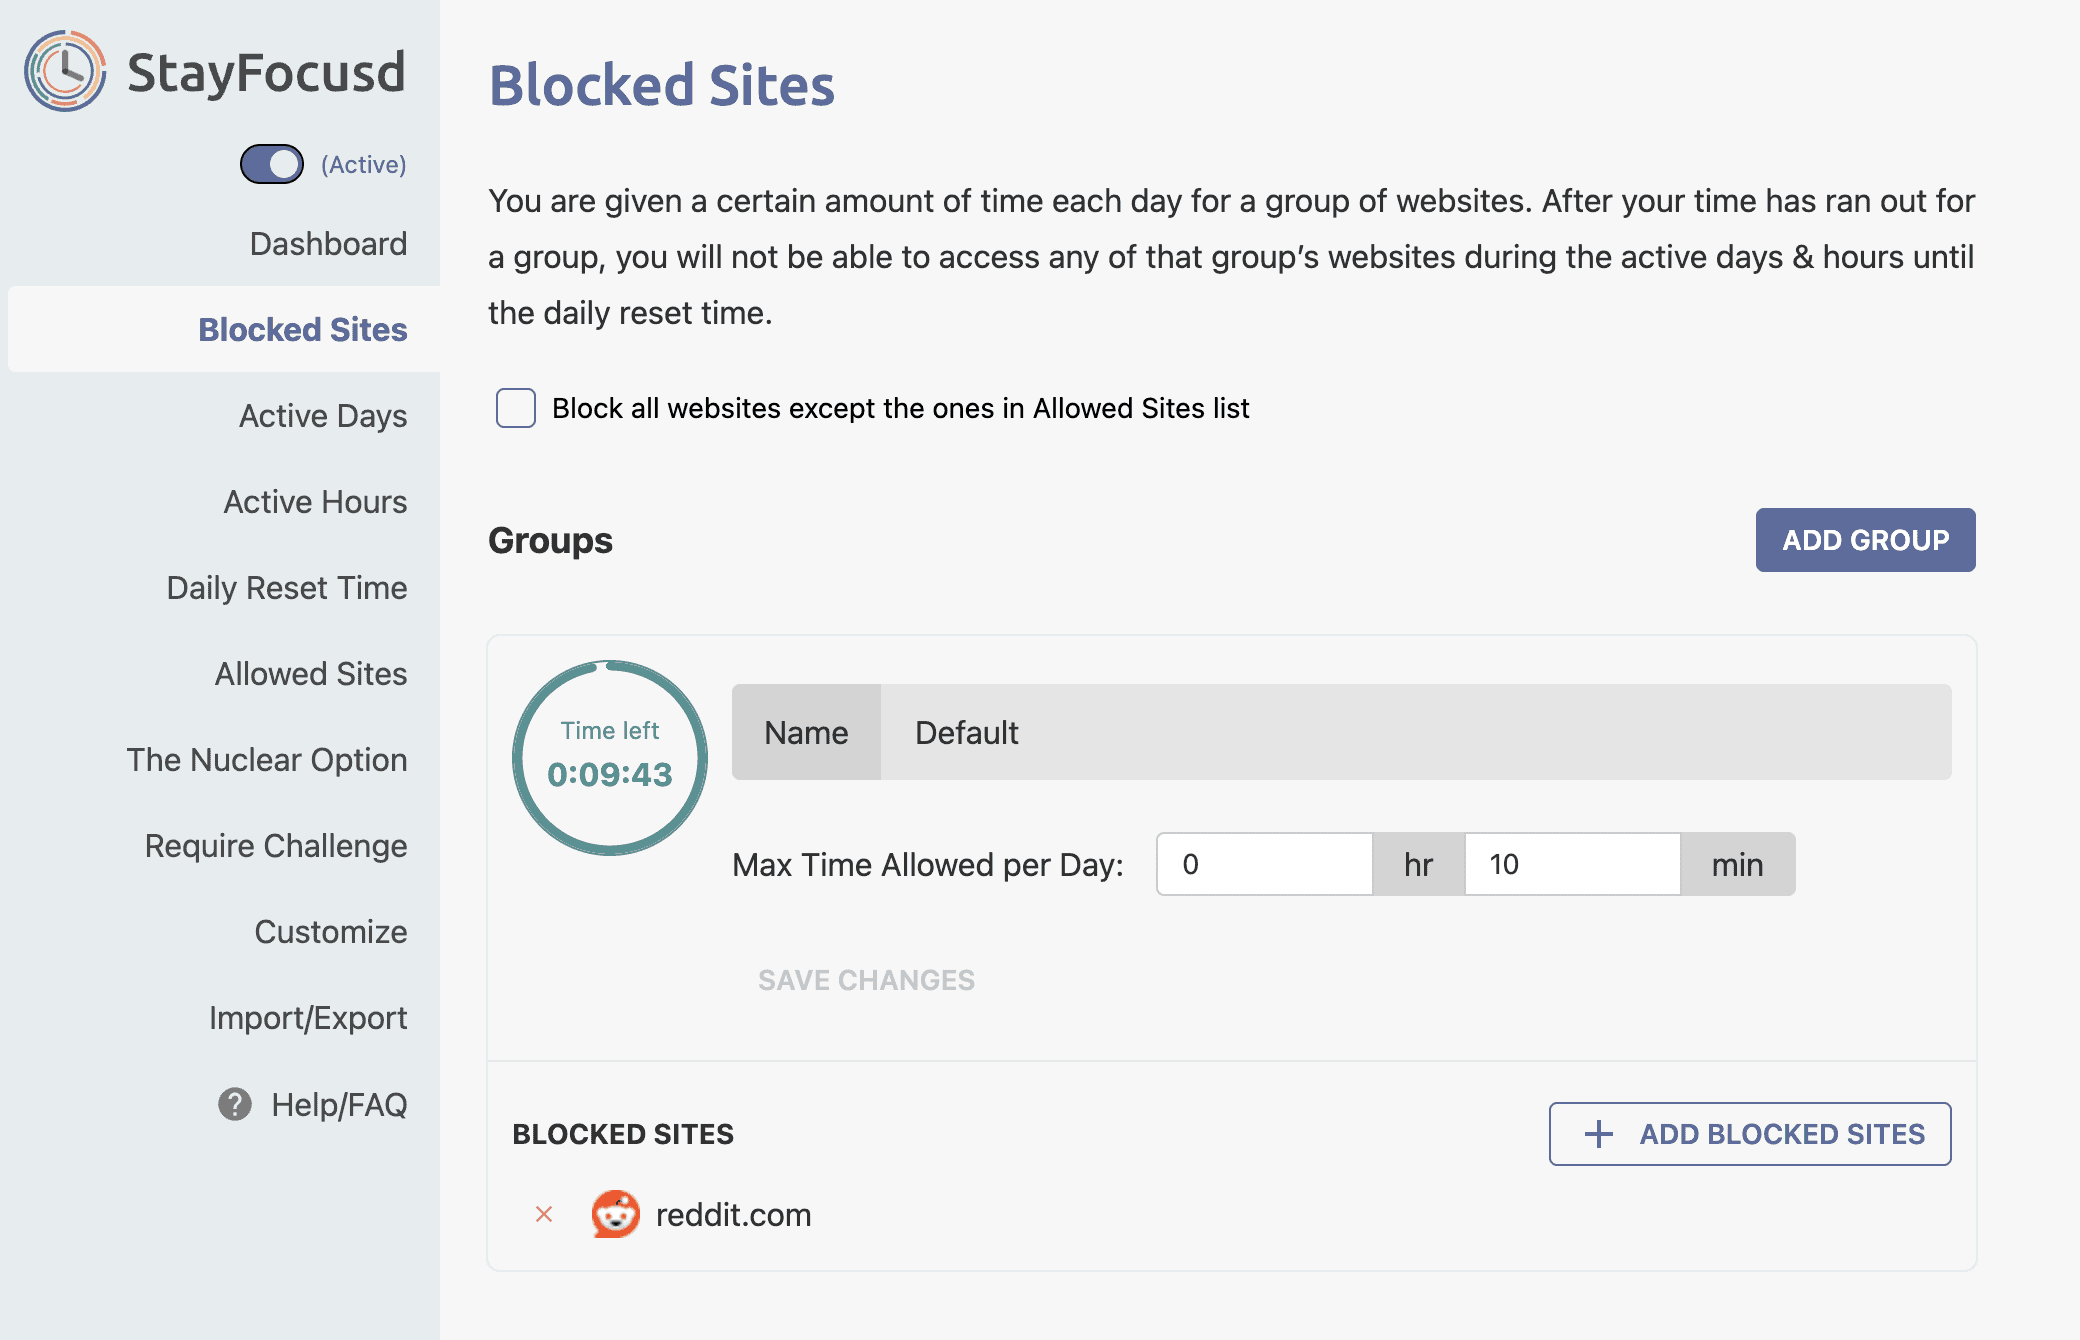This screenshot has width=2080, height=1340.
Task: Select Allowed Sites in sidebar
Action: click(x=311, y=673)
